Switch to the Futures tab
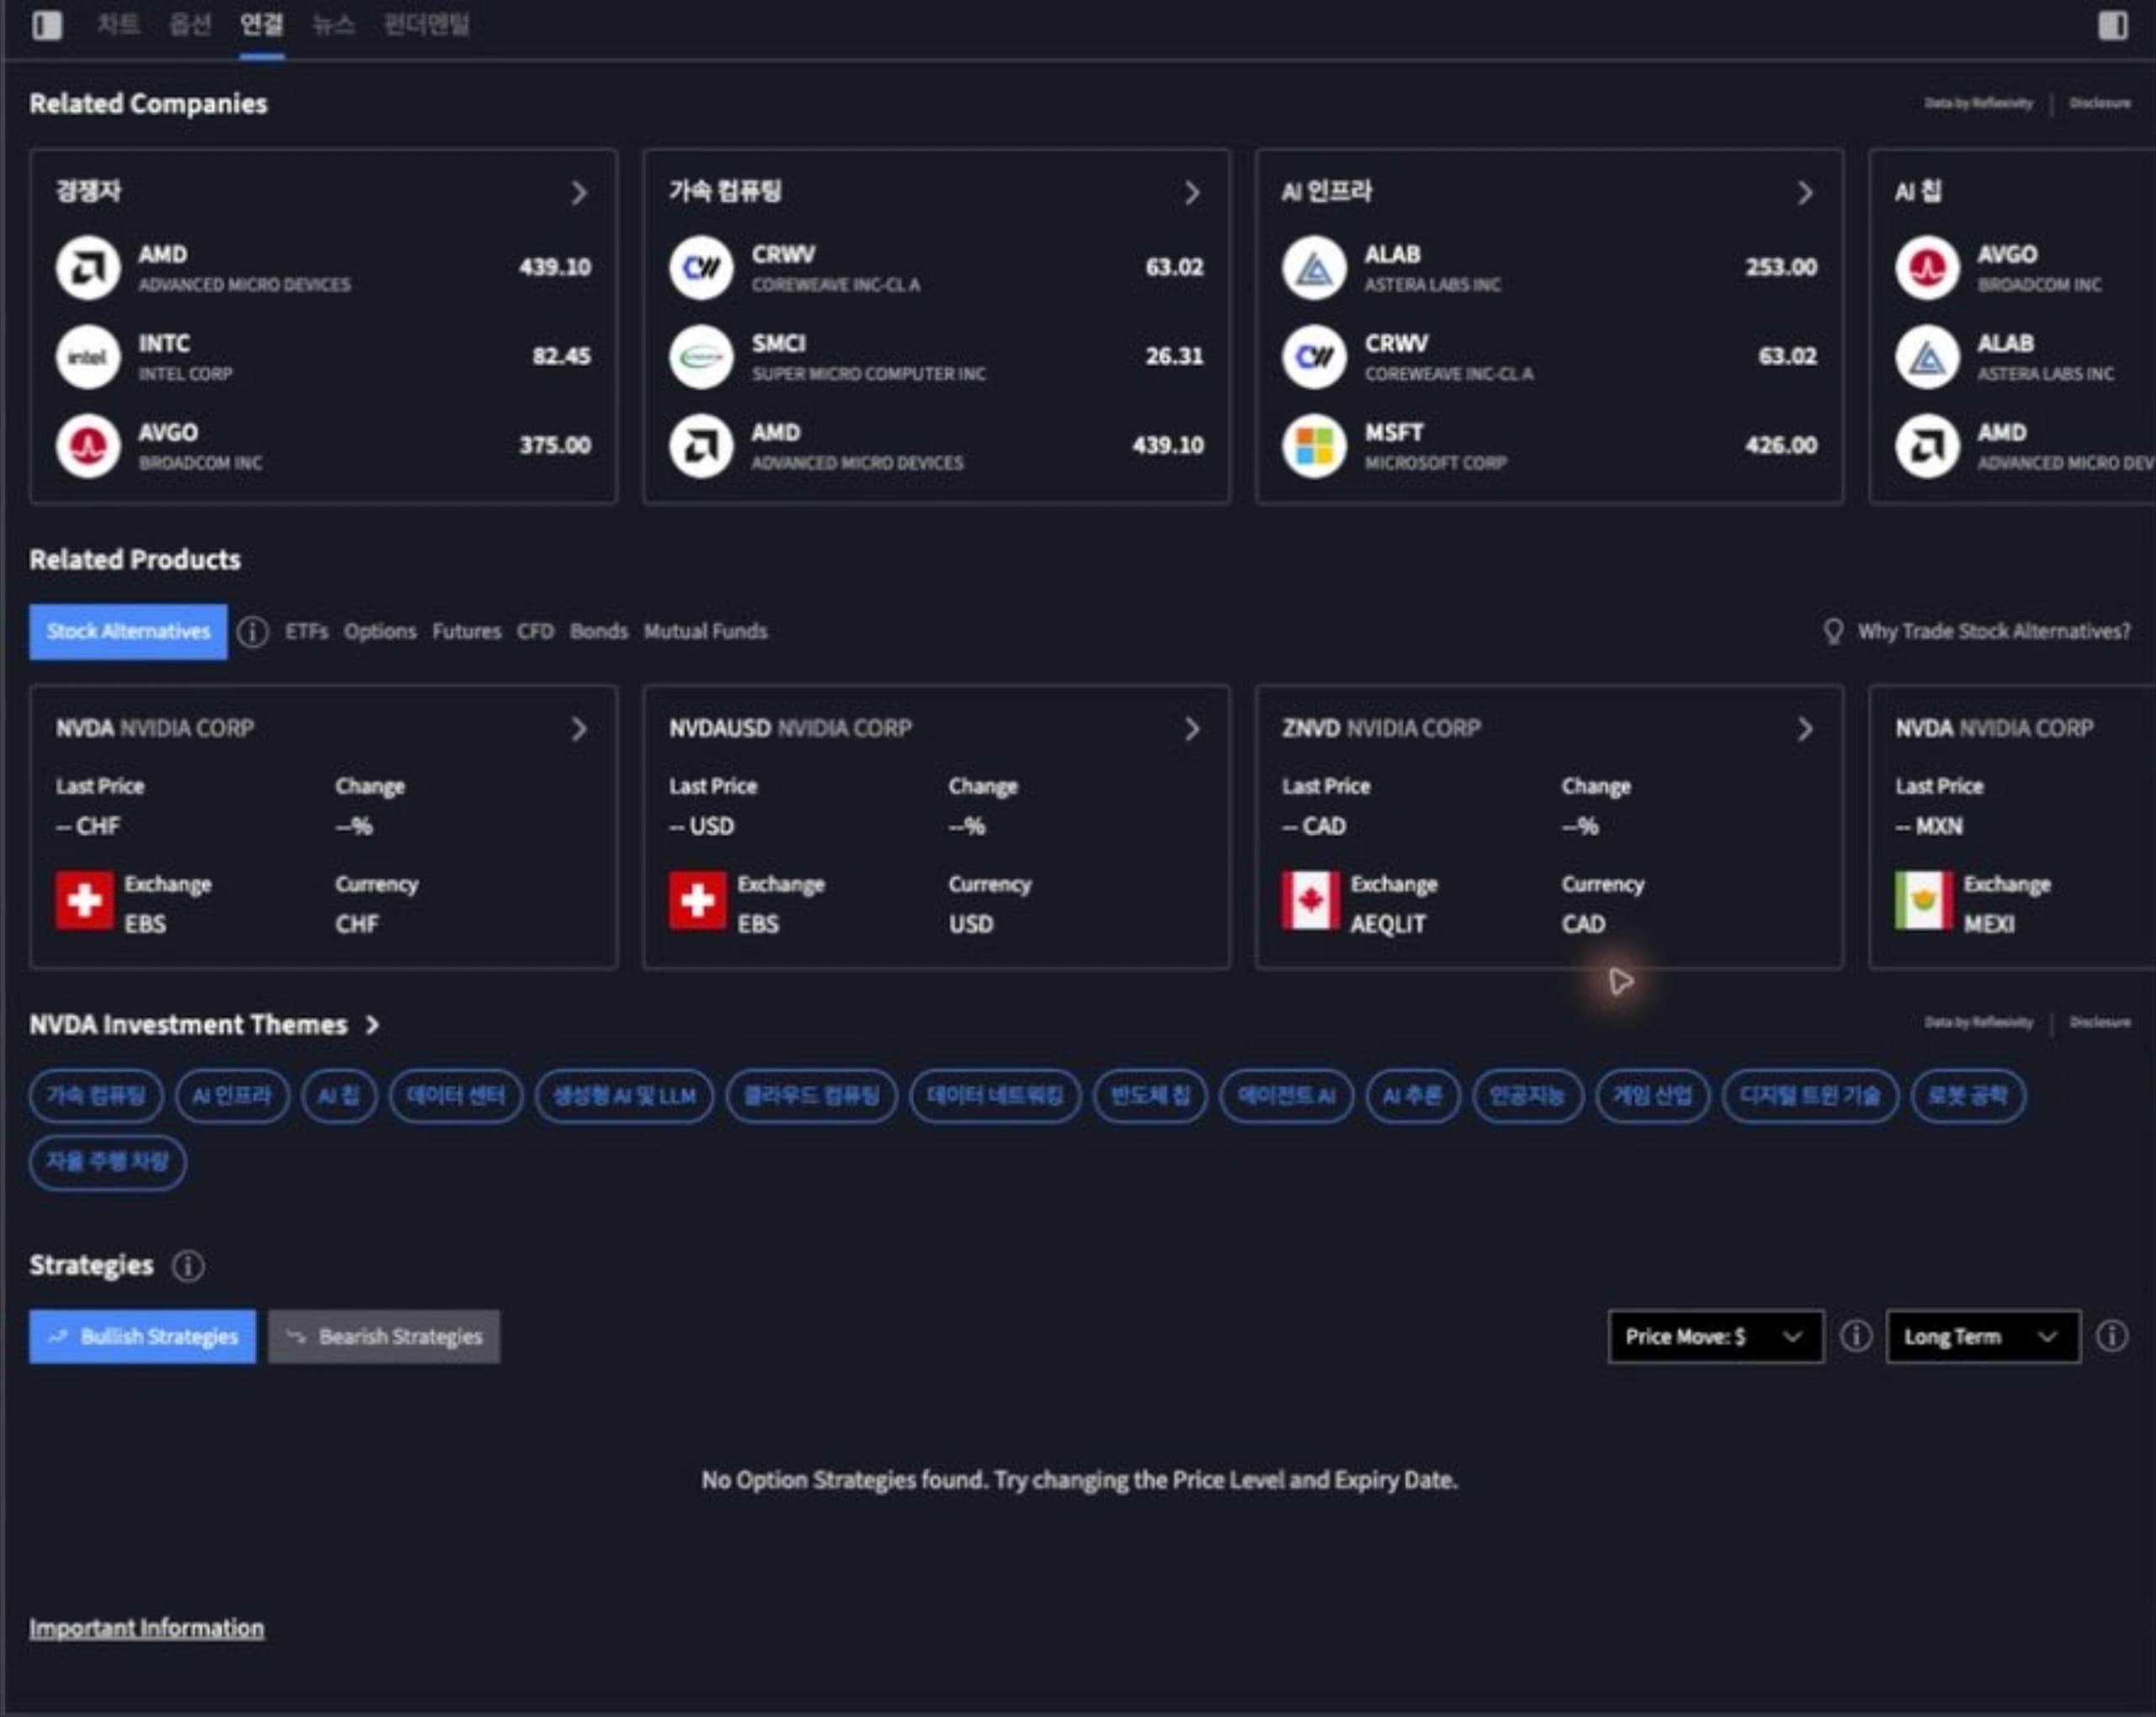Viewport: 2156px width, 1717px height. pyautogui.click(x=466, y=632)
